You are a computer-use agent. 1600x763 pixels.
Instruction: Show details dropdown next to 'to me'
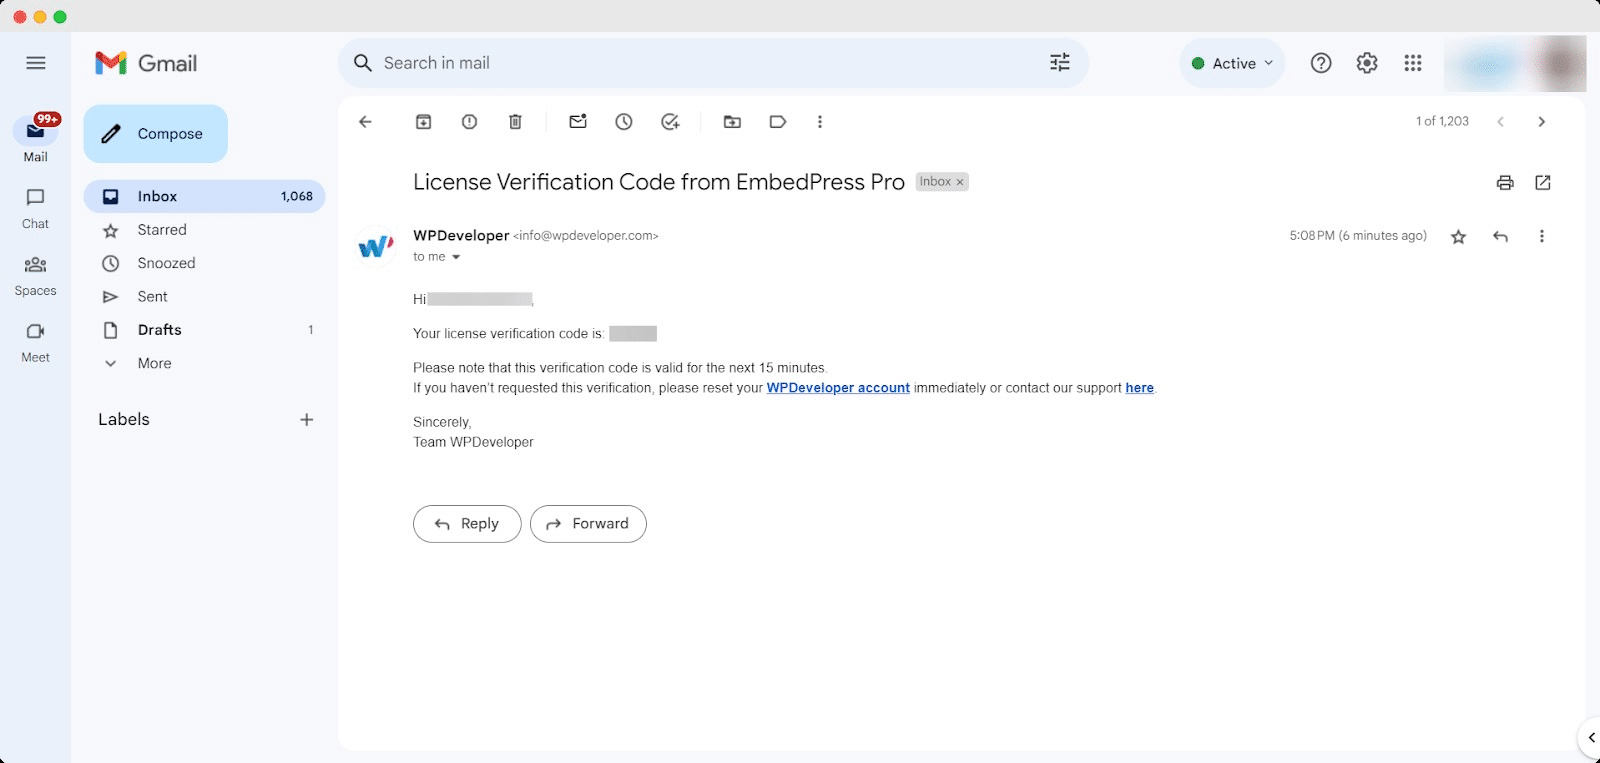(456, 258)
